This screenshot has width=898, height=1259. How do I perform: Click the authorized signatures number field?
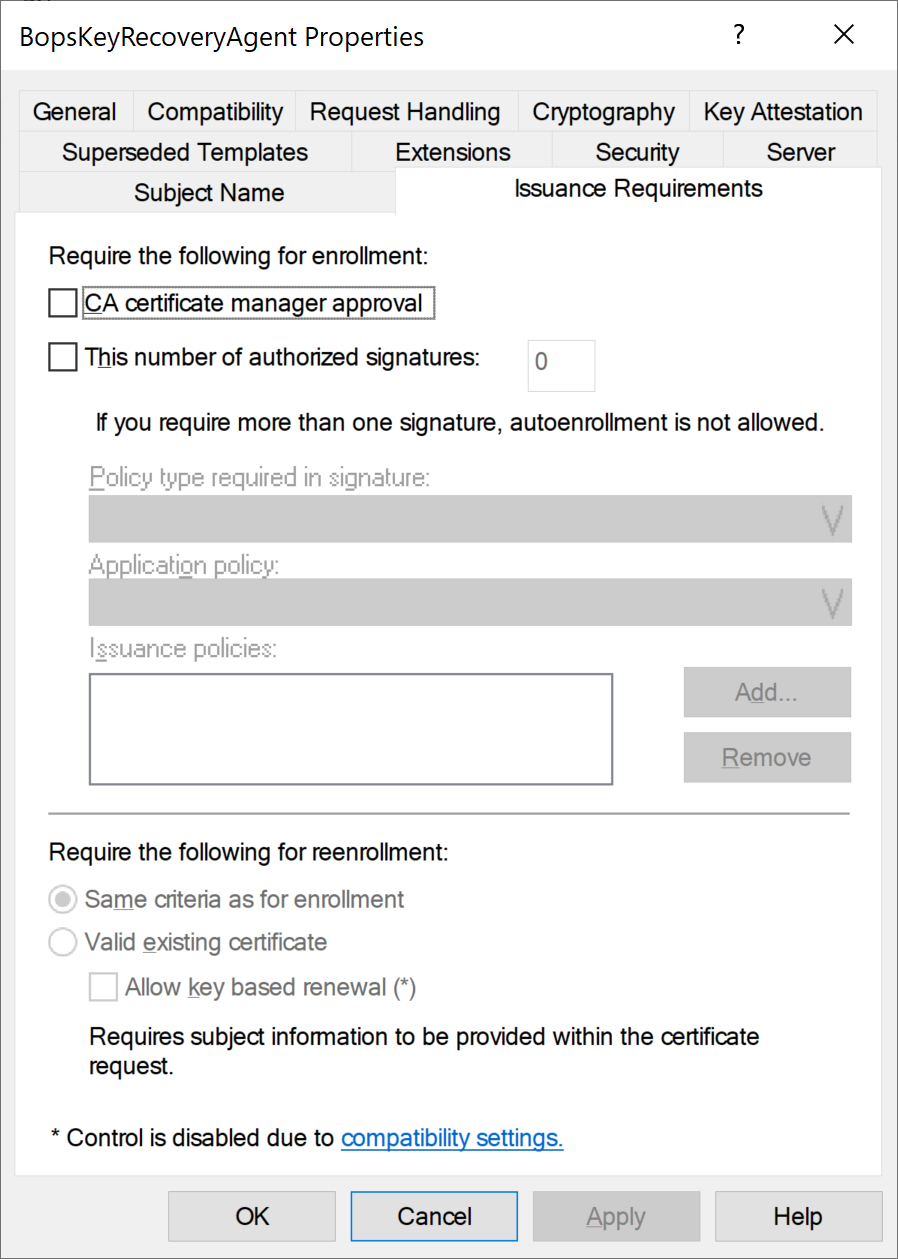point(561,365)
